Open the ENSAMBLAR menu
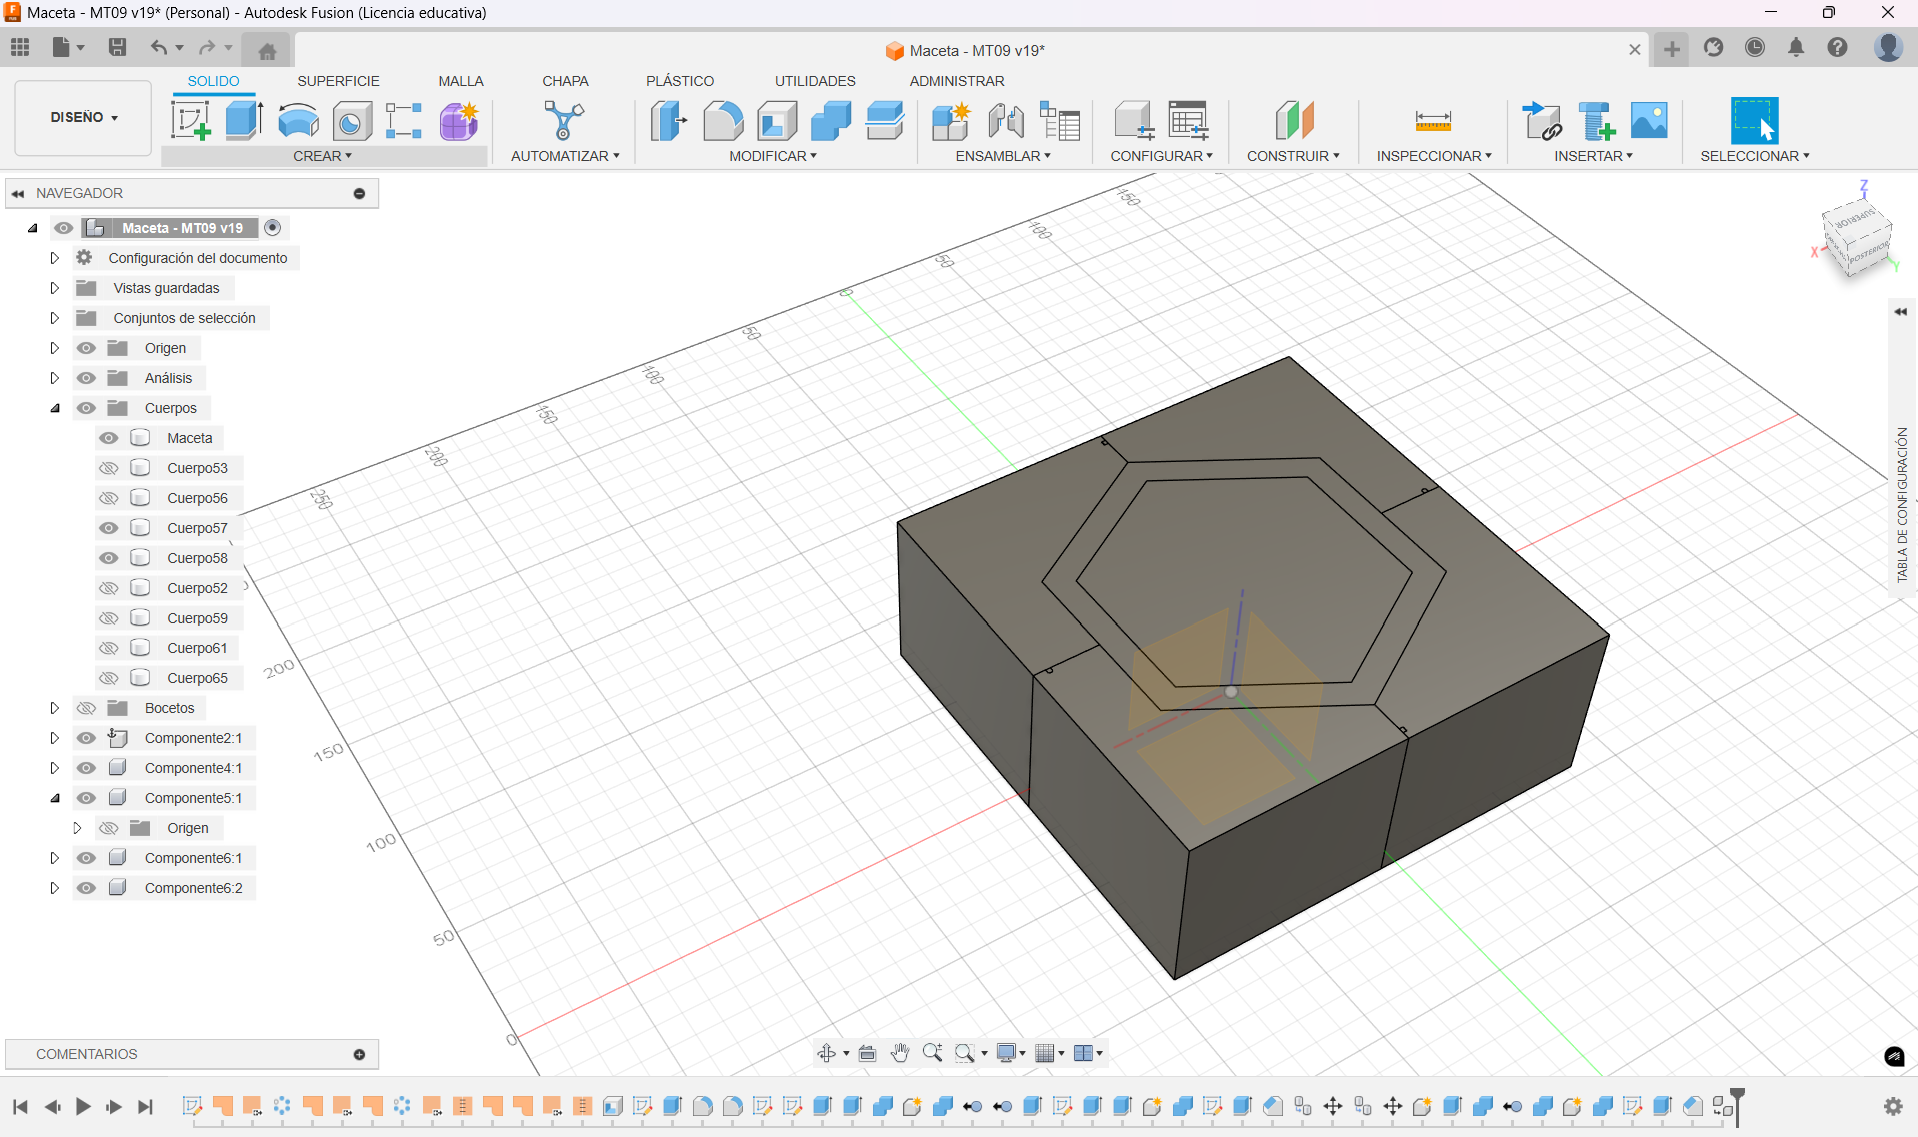 pos(1003,156)
